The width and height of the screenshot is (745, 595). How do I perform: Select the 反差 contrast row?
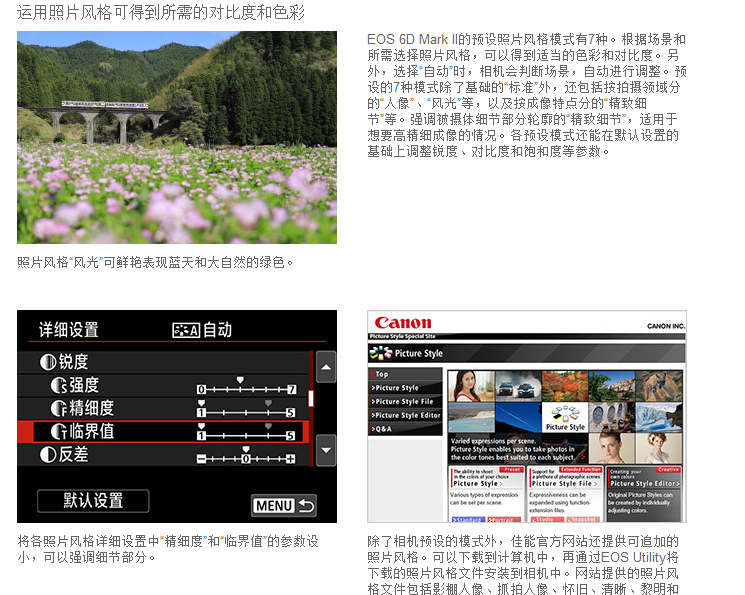pyautogui.click(x=163, y=455)
